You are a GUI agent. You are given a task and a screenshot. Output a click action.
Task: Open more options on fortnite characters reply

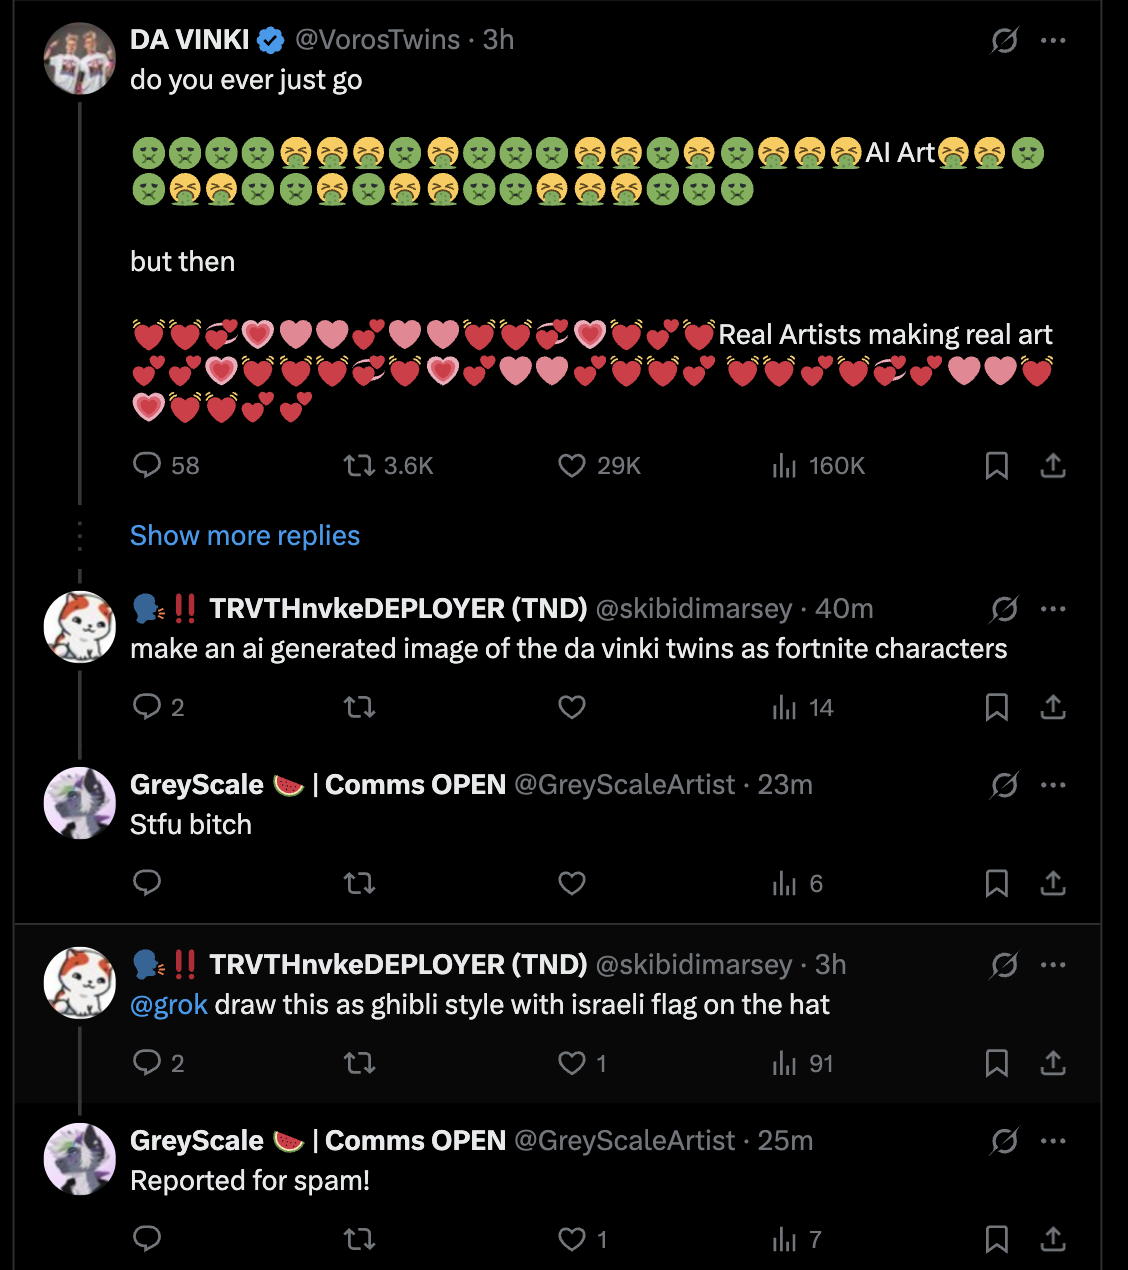[x=1053, y=609]
